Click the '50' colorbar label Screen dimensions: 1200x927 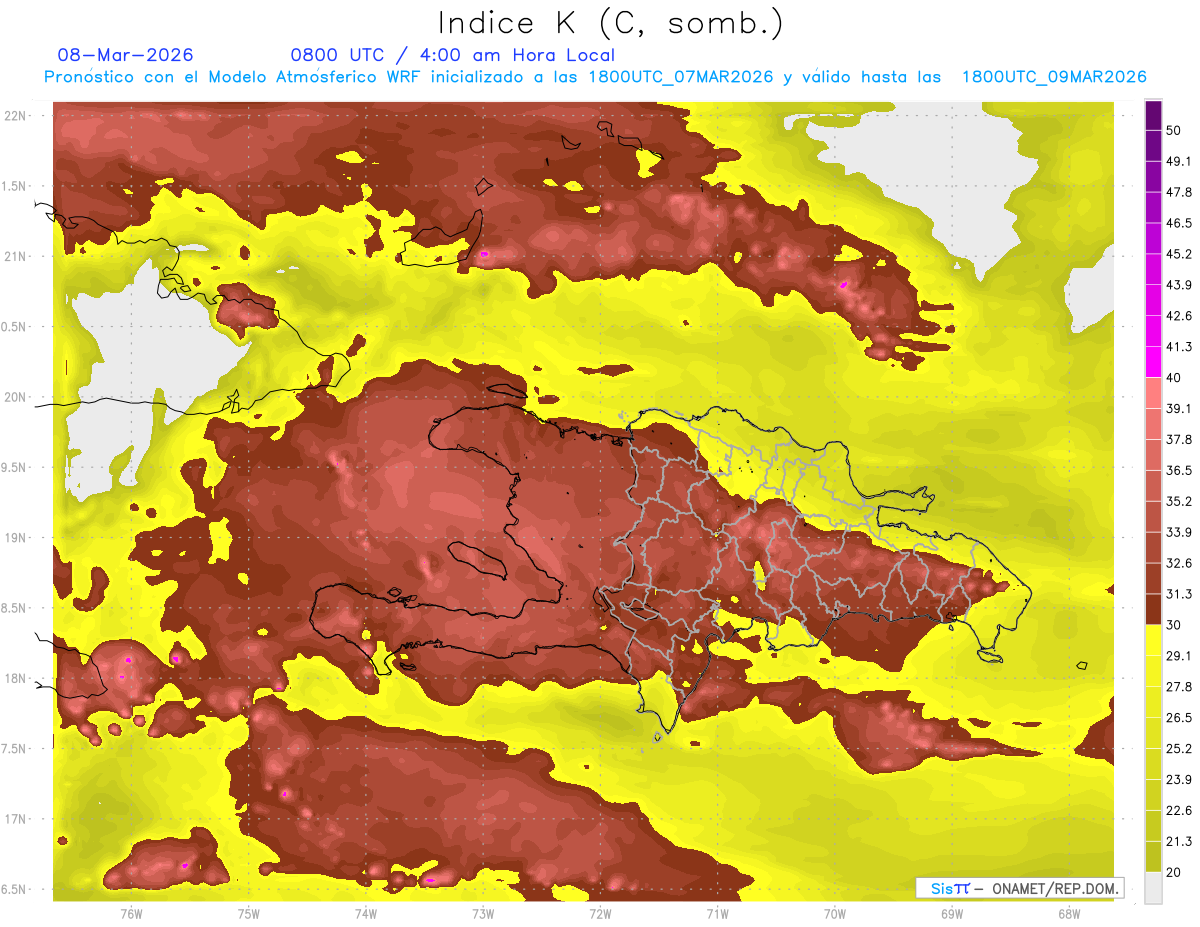point(1175,132)
